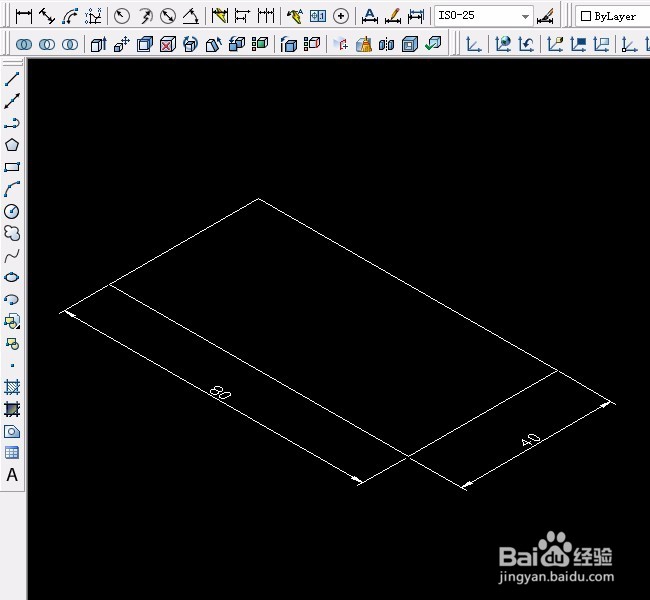Select the Color Edges tool
This screenshot has height=600, width=650.
click(x=312, y=44)
